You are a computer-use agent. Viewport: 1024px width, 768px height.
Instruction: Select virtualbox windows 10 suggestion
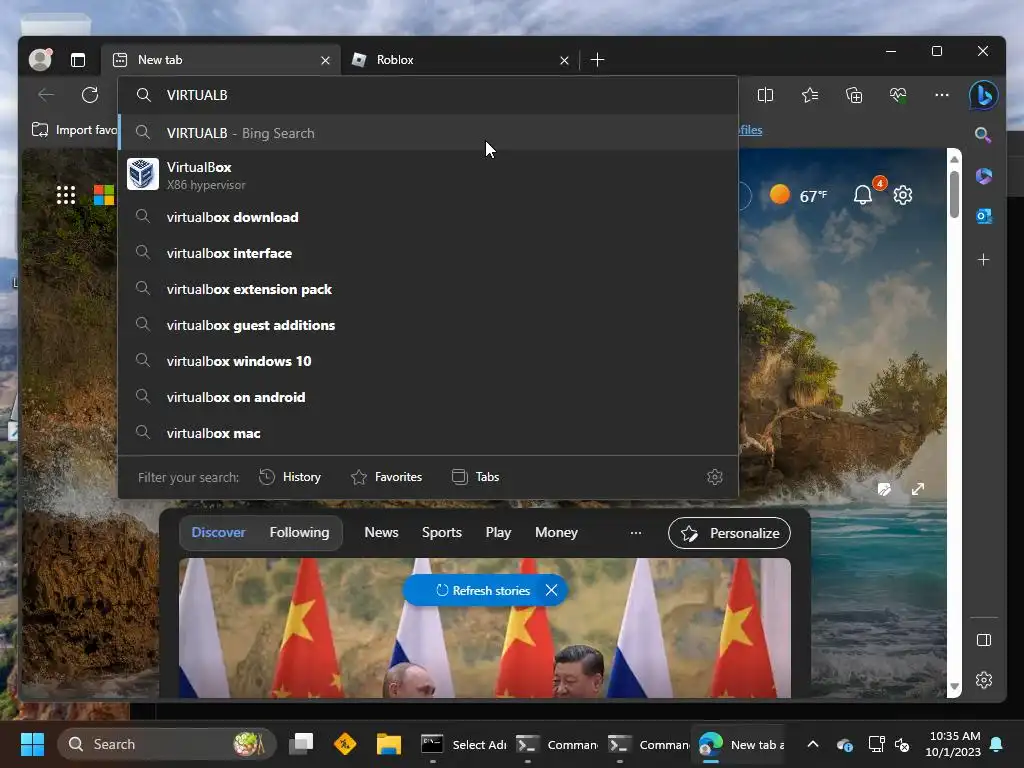(428, 360)
